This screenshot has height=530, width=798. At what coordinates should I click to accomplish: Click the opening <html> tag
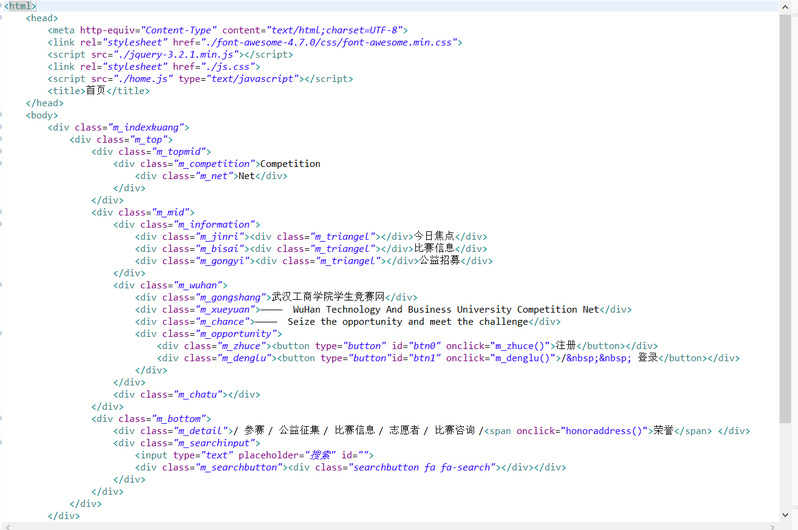coord(20,6)
